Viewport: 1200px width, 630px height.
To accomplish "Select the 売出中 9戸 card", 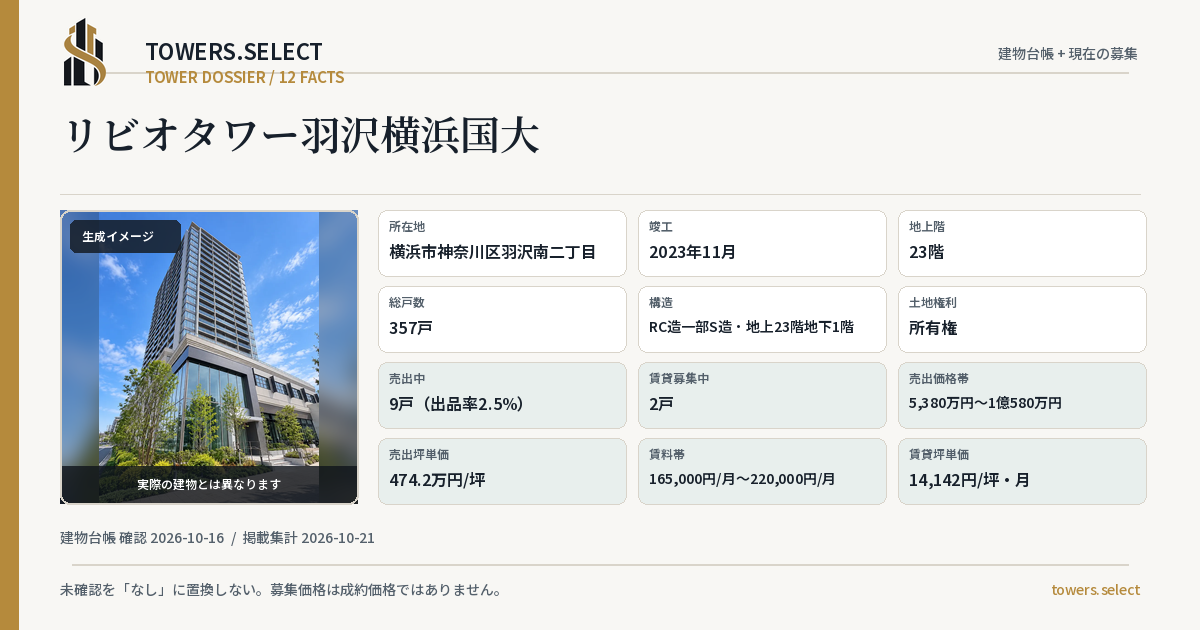I will click(x=502, y=395).
